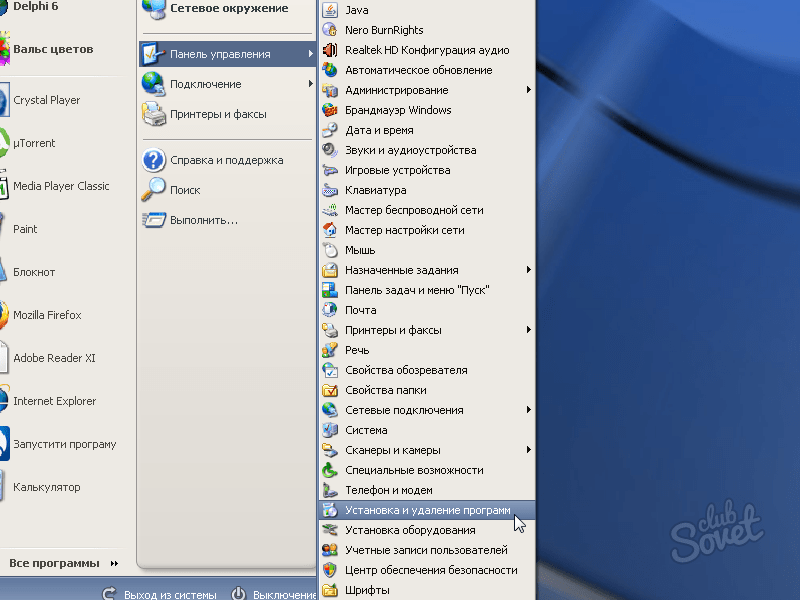This screenshot has height=600, width=800.
Task: Expand Сканеры и камеры submenu arrow
Action: (528, 450)
